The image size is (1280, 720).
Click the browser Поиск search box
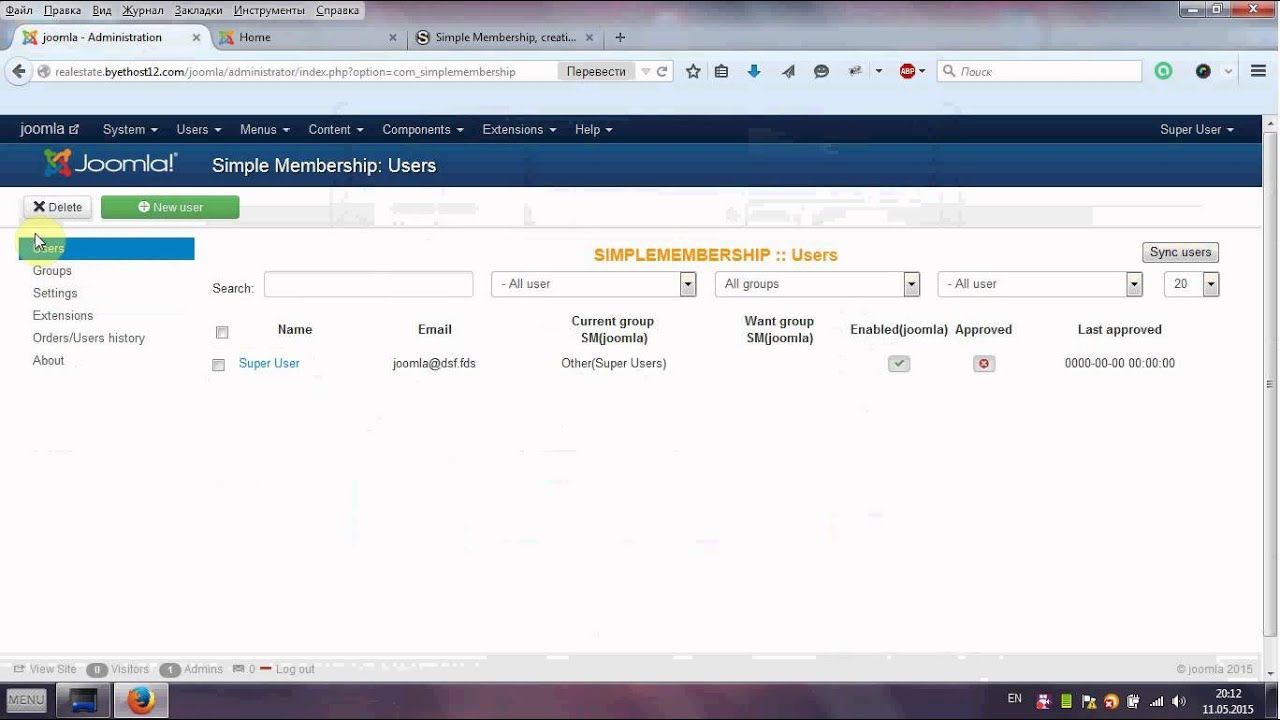click(1040, 71)
